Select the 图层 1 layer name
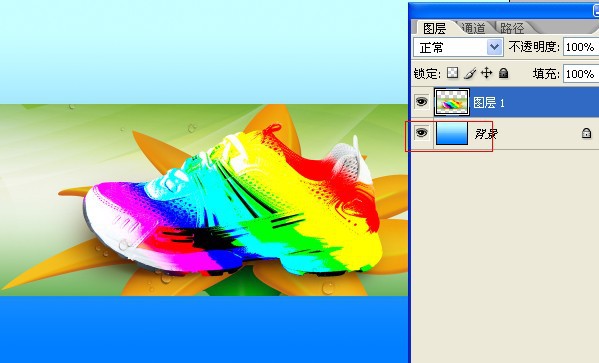This screenshot has width=599, height=363. point(489,102)
